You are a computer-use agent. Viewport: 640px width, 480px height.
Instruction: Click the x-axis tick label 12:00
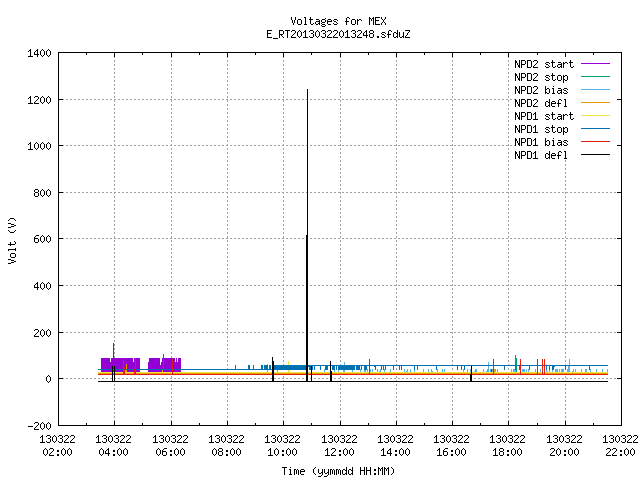point(339,452)
